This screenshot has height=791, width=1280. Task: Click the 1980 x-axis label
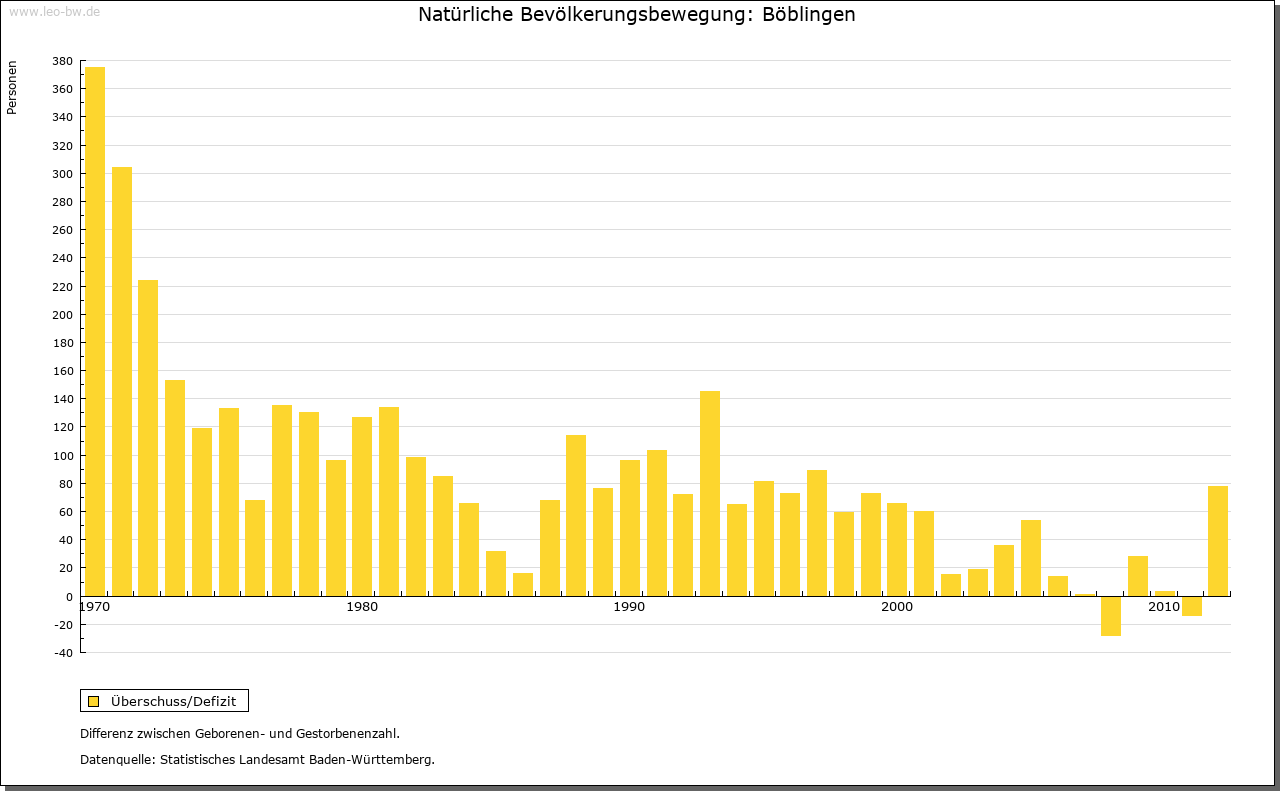click(362, 607)
